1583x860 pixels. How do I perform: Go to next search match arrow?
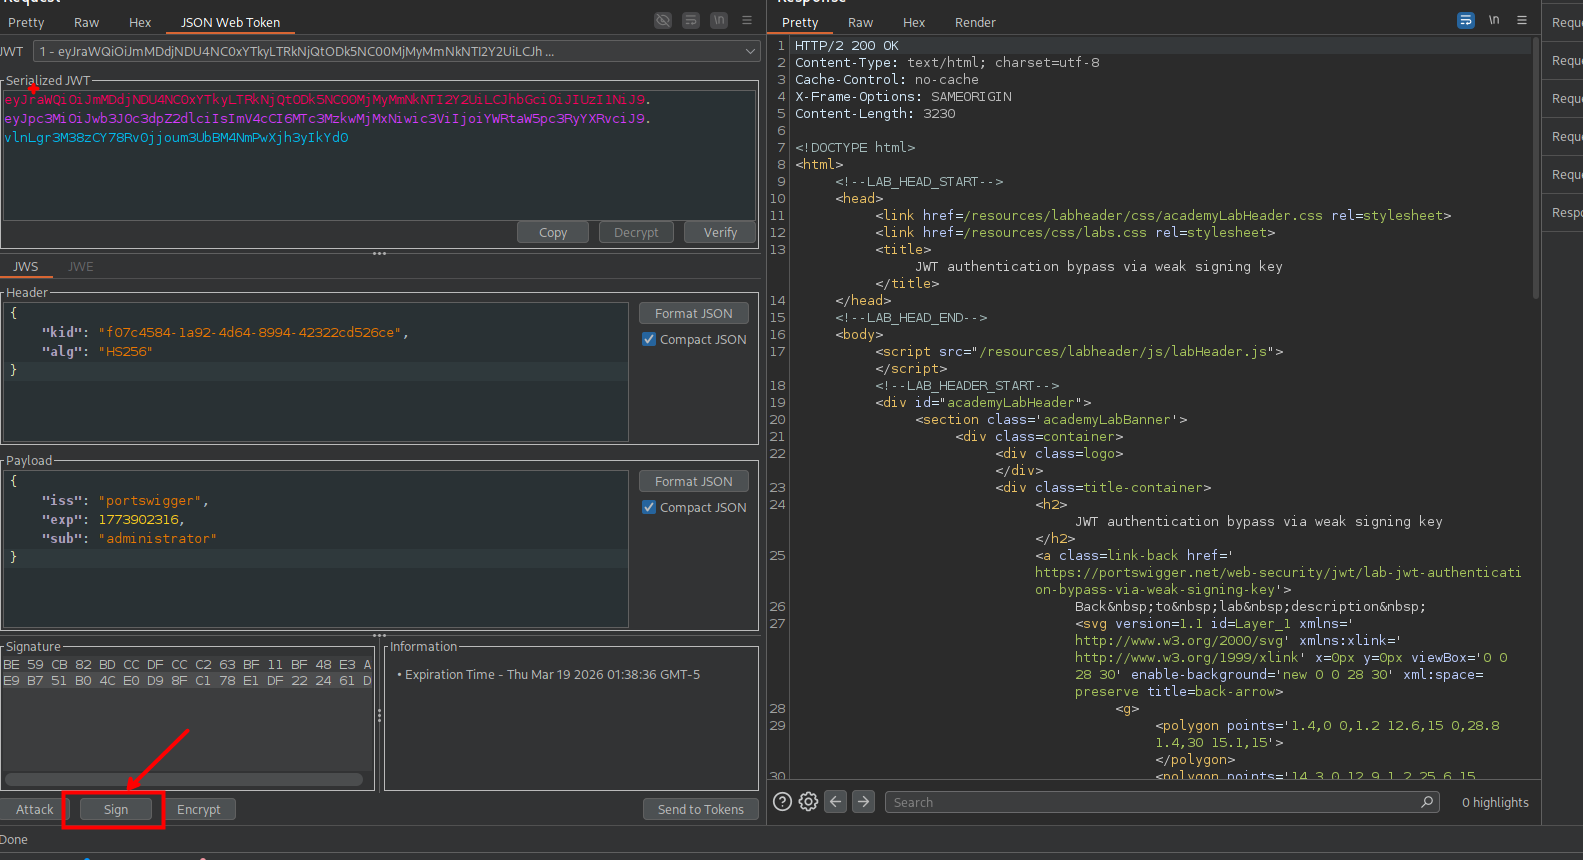864,802
